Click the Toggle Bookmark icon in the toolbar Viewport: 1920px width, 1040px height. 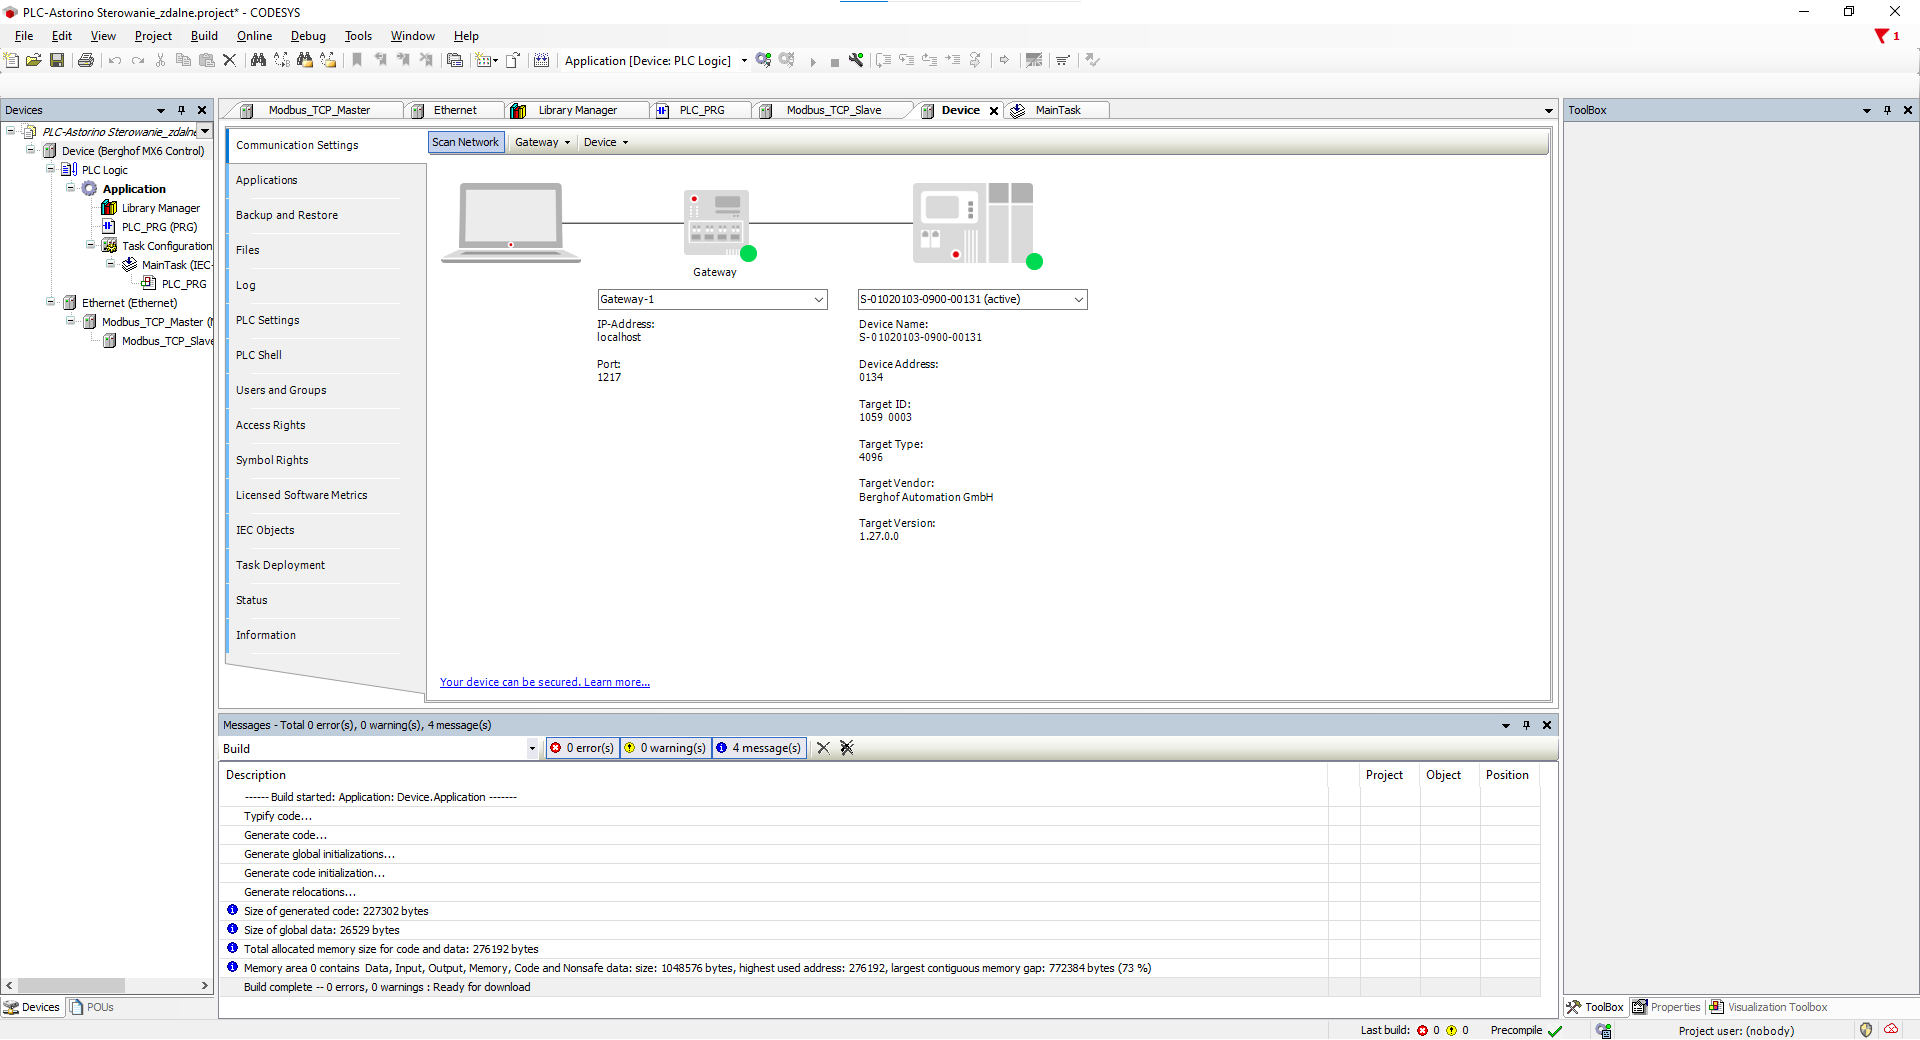coord(357,60)
